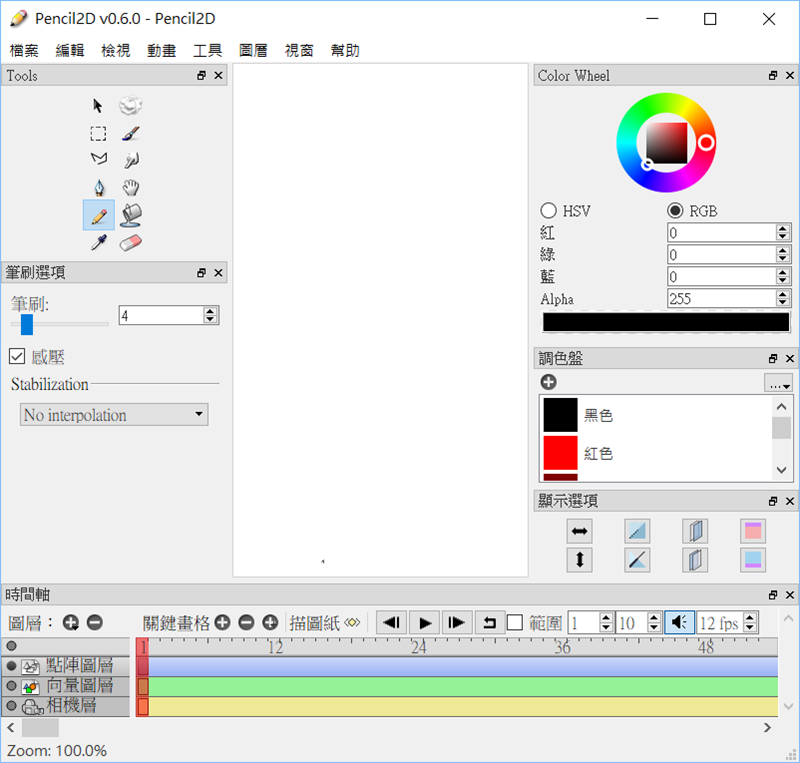The image size is (800, 763).
Task: Select the Hand pan tool
Action: [x=130, y=187]
